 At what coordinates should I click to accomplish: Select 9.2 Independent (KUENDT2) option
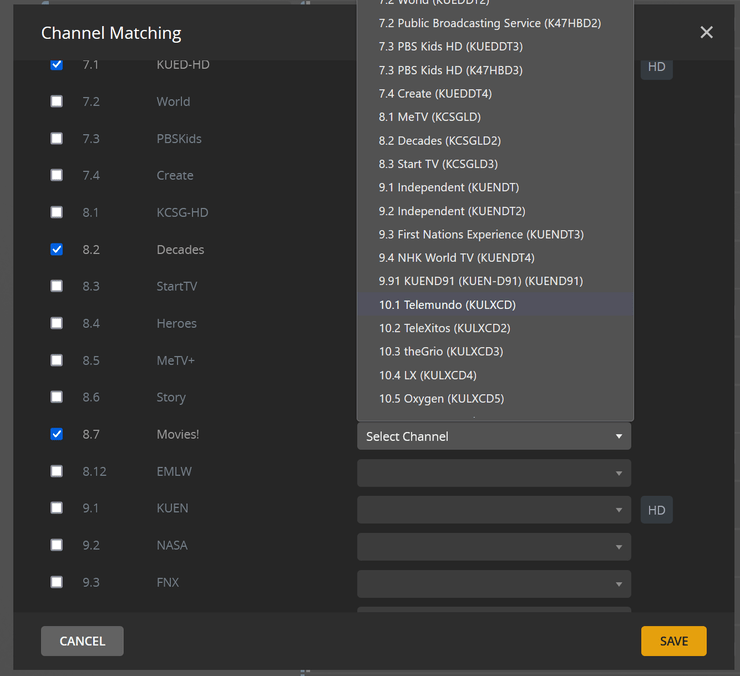495,211
